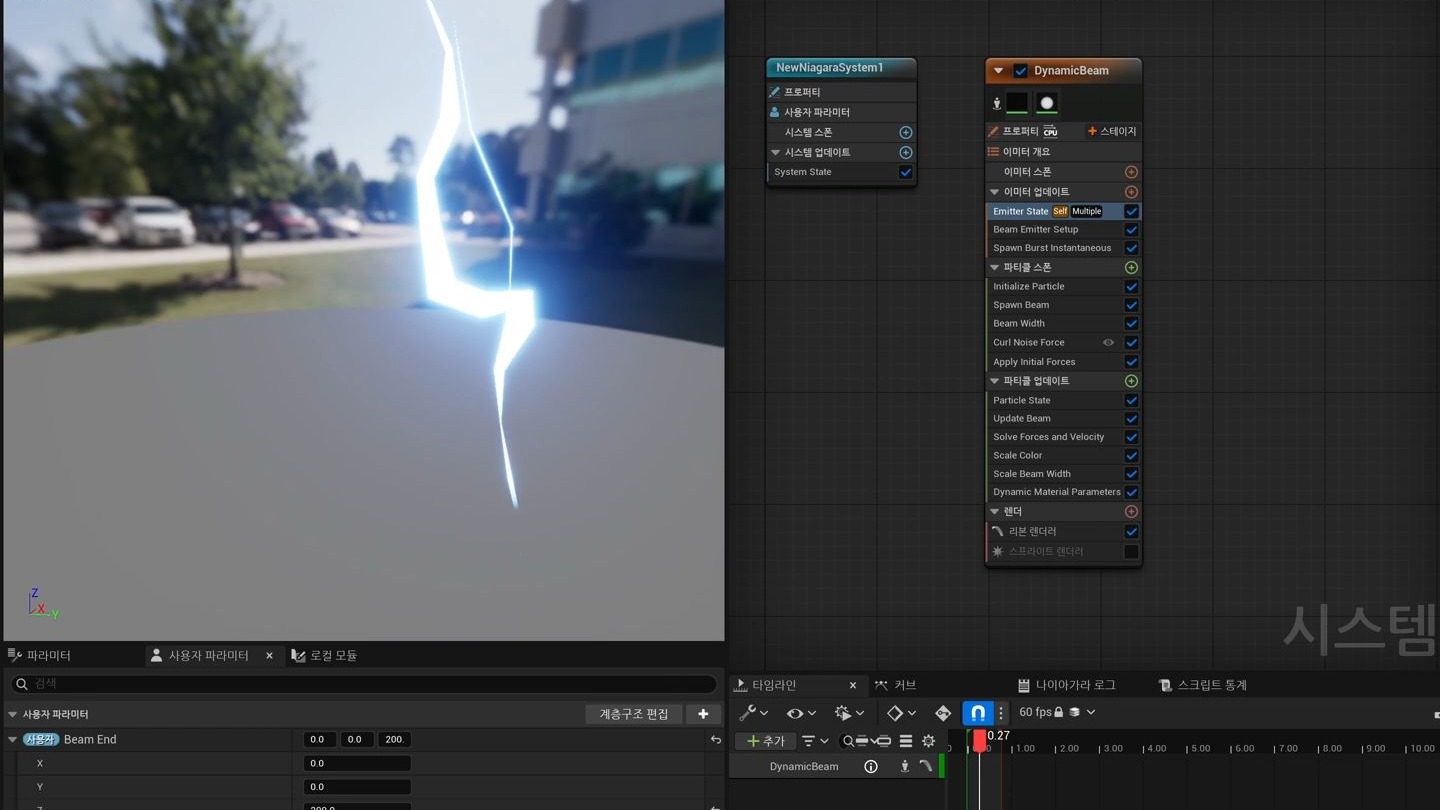Collapse the 이미터 업데이트 section

click(x=994, y=192)
